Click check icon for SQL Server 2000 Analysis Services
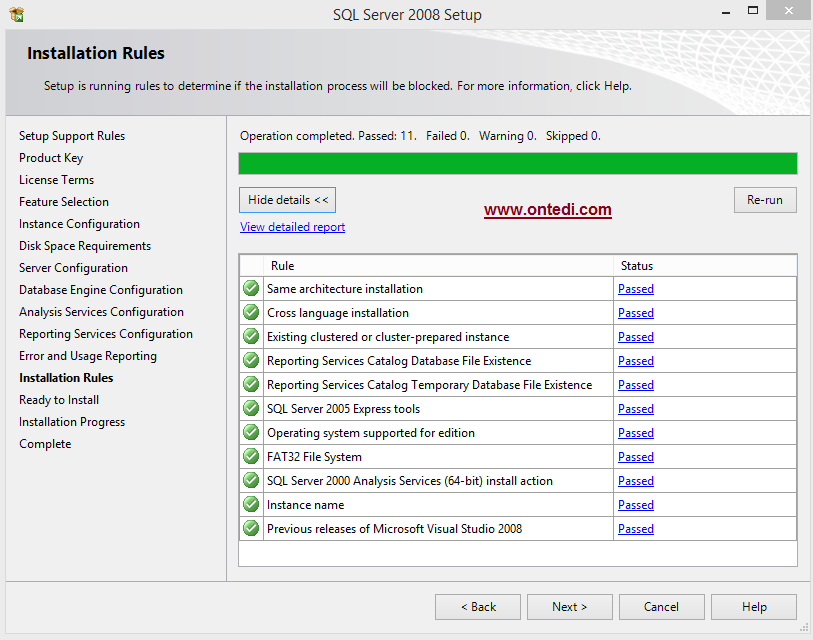The width and height of the screenshot is (813, 640). pos(251,480)
